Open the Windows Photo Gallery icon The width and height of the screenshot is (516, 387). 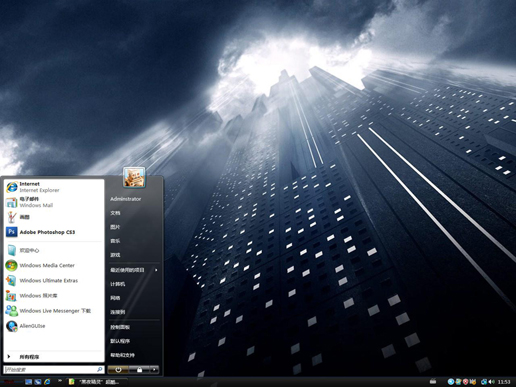pyautogui.click(x=11, y=296)
